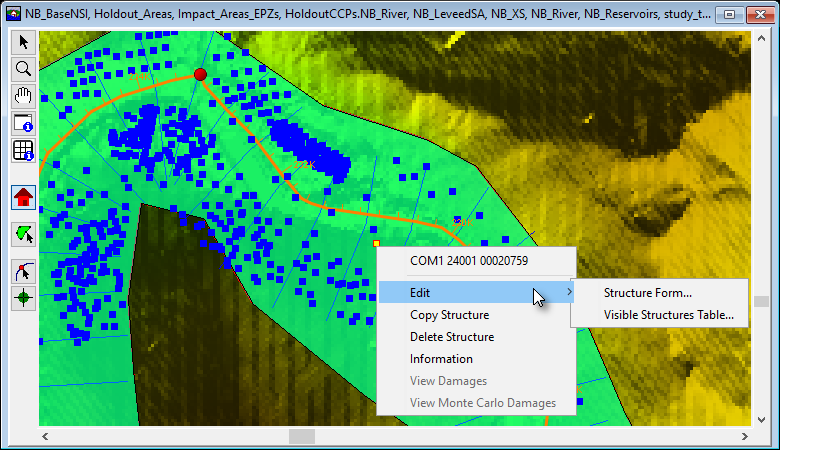Click the window information tool icon
Viewport: 840px width, 450px height.
(22, 124)
